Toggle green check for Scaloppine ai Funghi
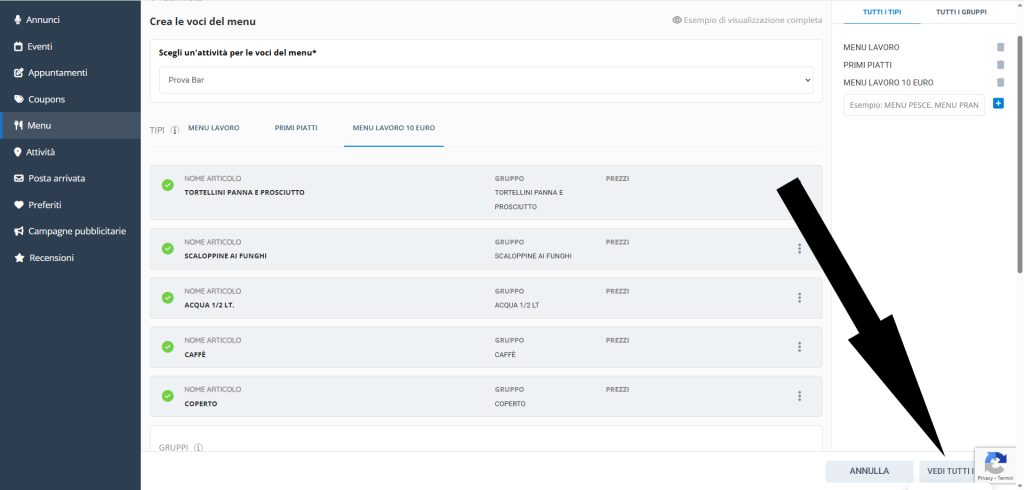 [x=167, y=249]
